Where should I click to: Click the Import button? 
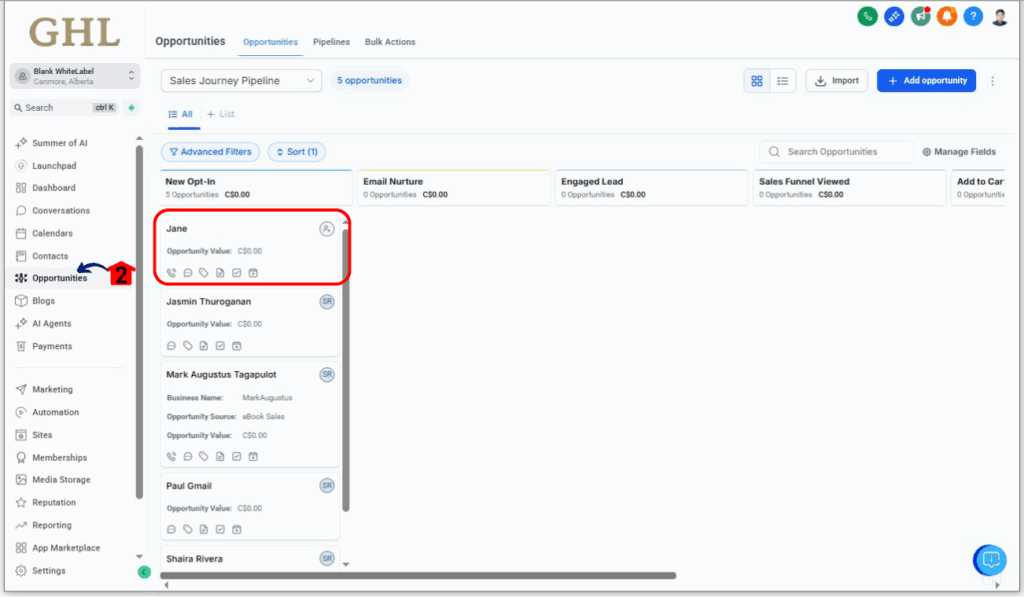tap(836, 81)
